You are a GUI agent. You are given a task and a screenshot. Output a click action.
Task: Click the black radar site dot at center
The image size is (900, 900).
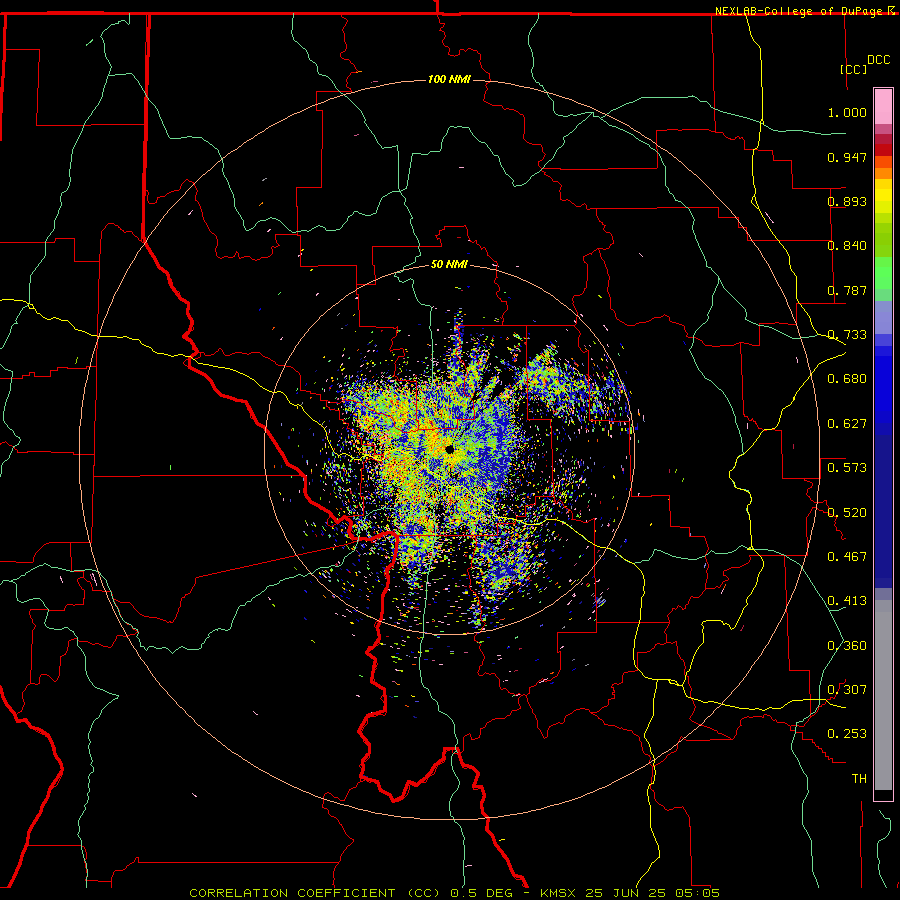(x=449, y=449)
